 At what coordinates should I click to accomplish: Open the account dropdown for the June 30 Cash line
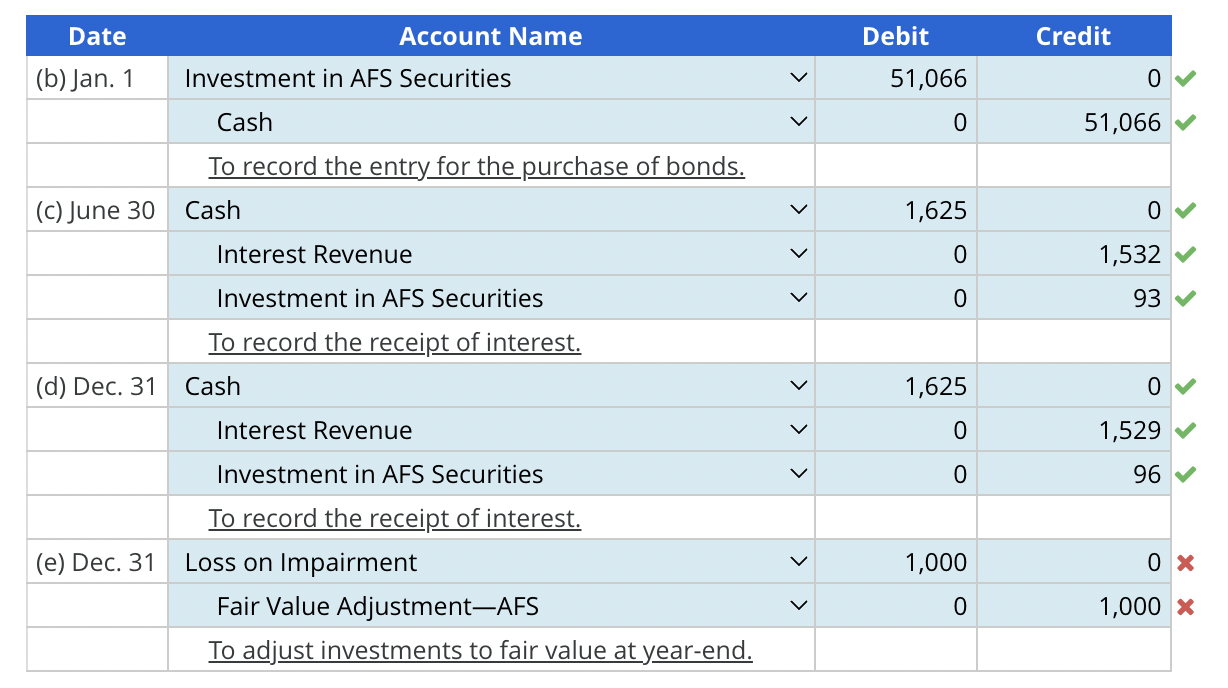797,210
